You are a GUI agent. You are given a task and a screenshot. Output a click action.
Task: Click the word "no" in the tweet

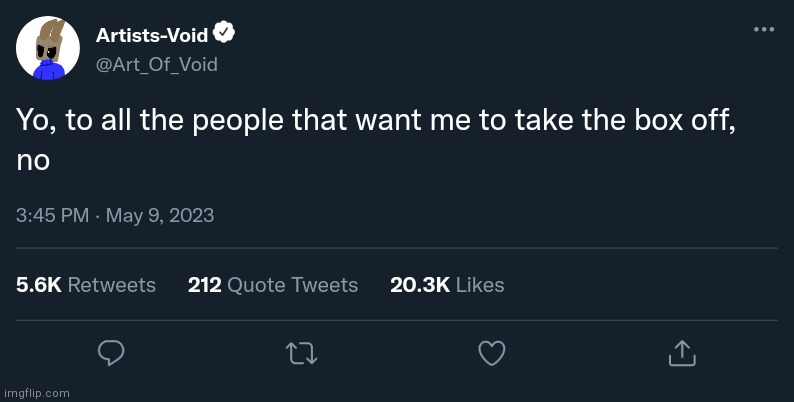(33, 162)
